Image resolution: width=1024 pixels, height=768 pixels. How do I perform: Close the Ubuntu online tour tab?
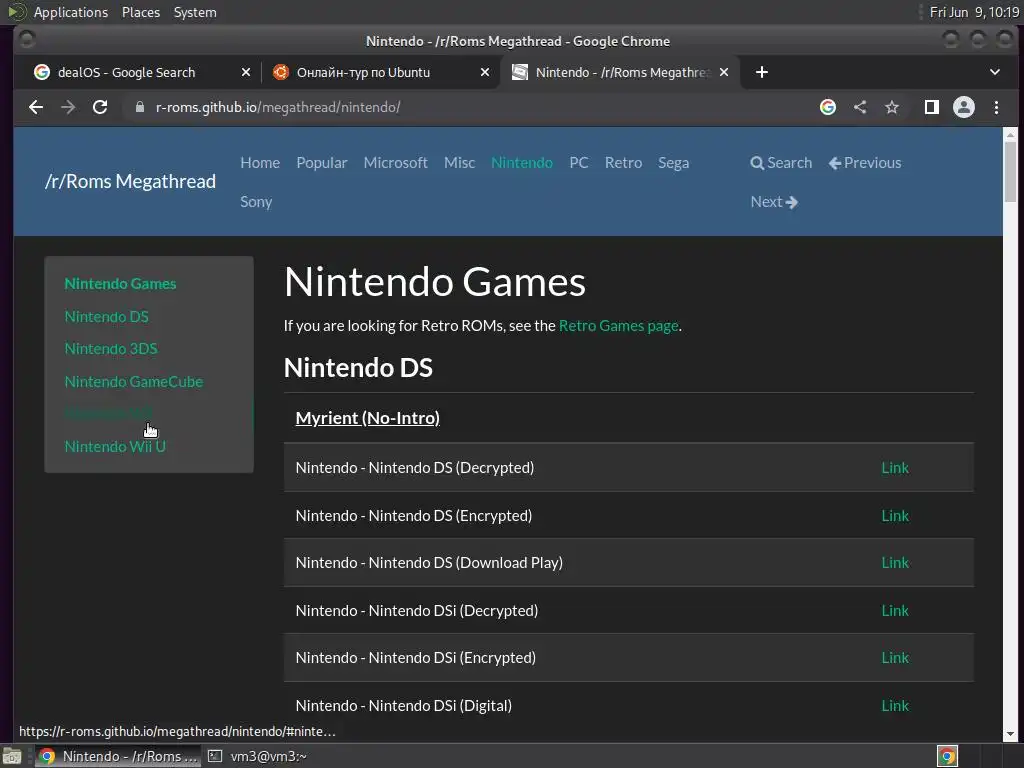[485, 72]
